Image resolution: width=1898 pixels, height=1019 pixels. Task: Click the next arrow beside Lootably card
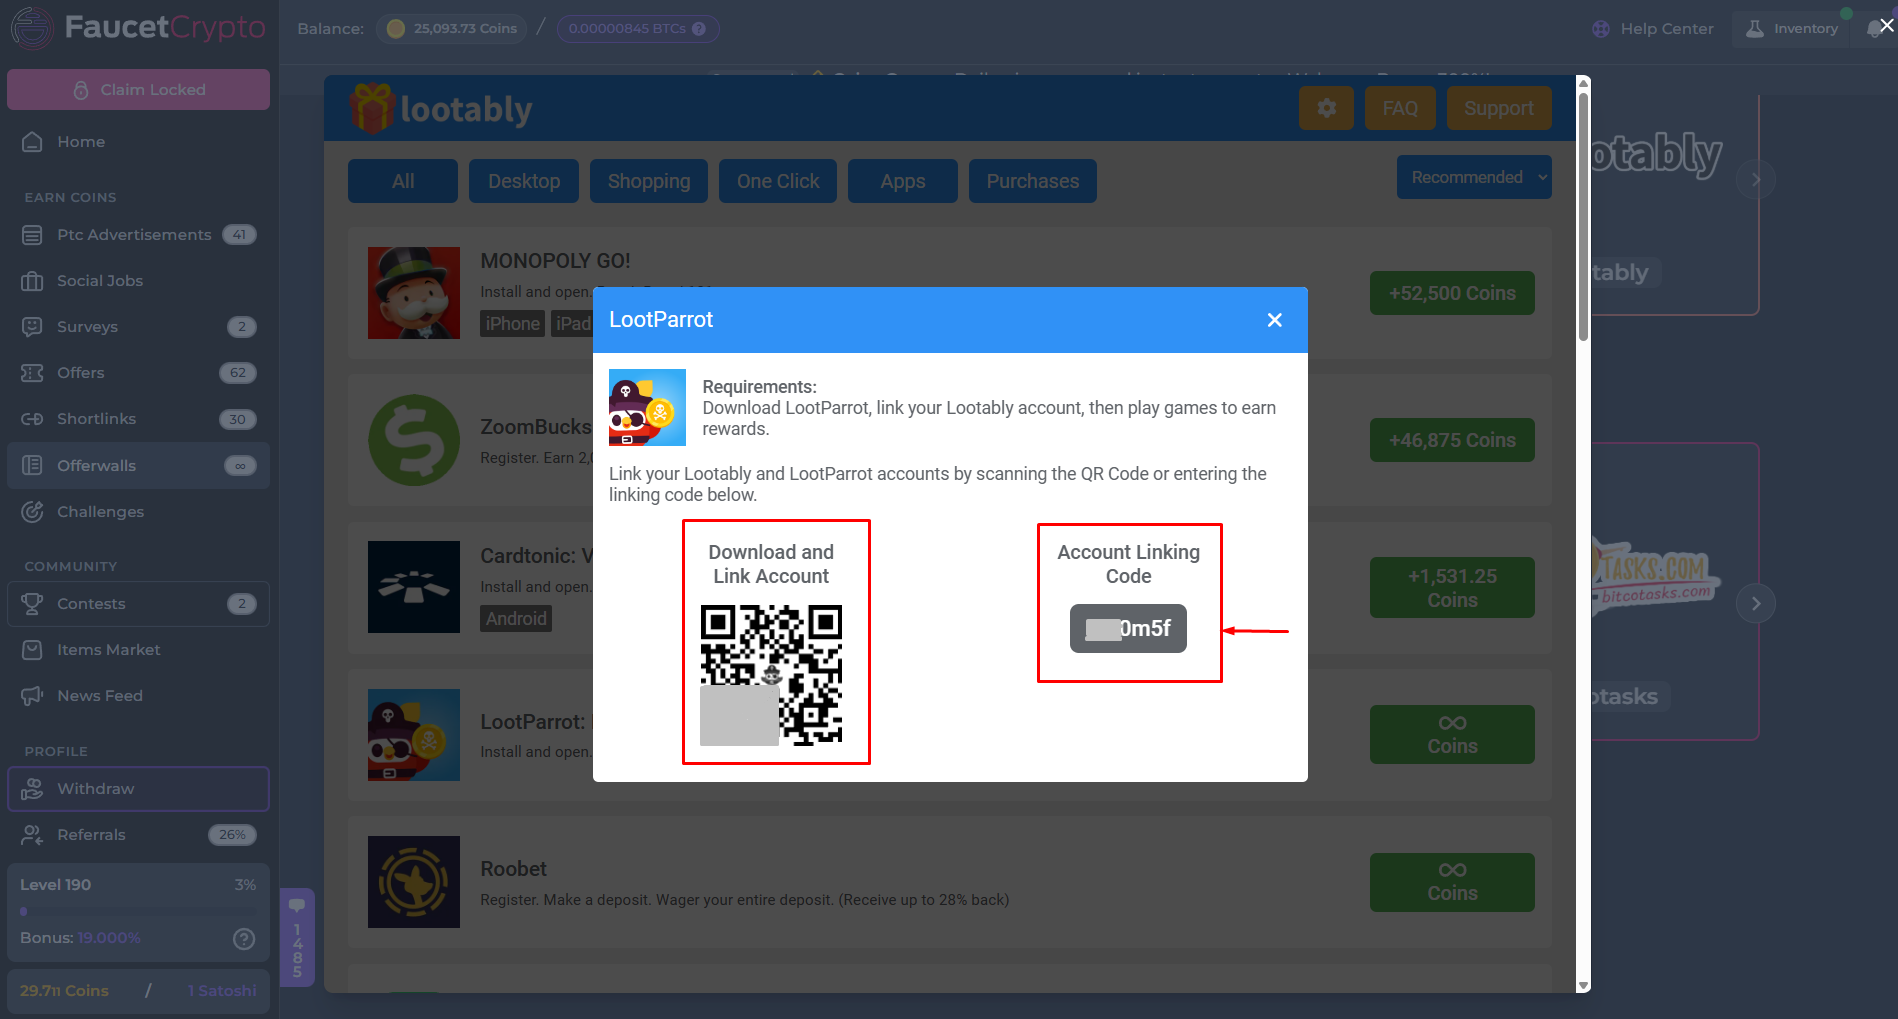click(x=1756, y=180)
